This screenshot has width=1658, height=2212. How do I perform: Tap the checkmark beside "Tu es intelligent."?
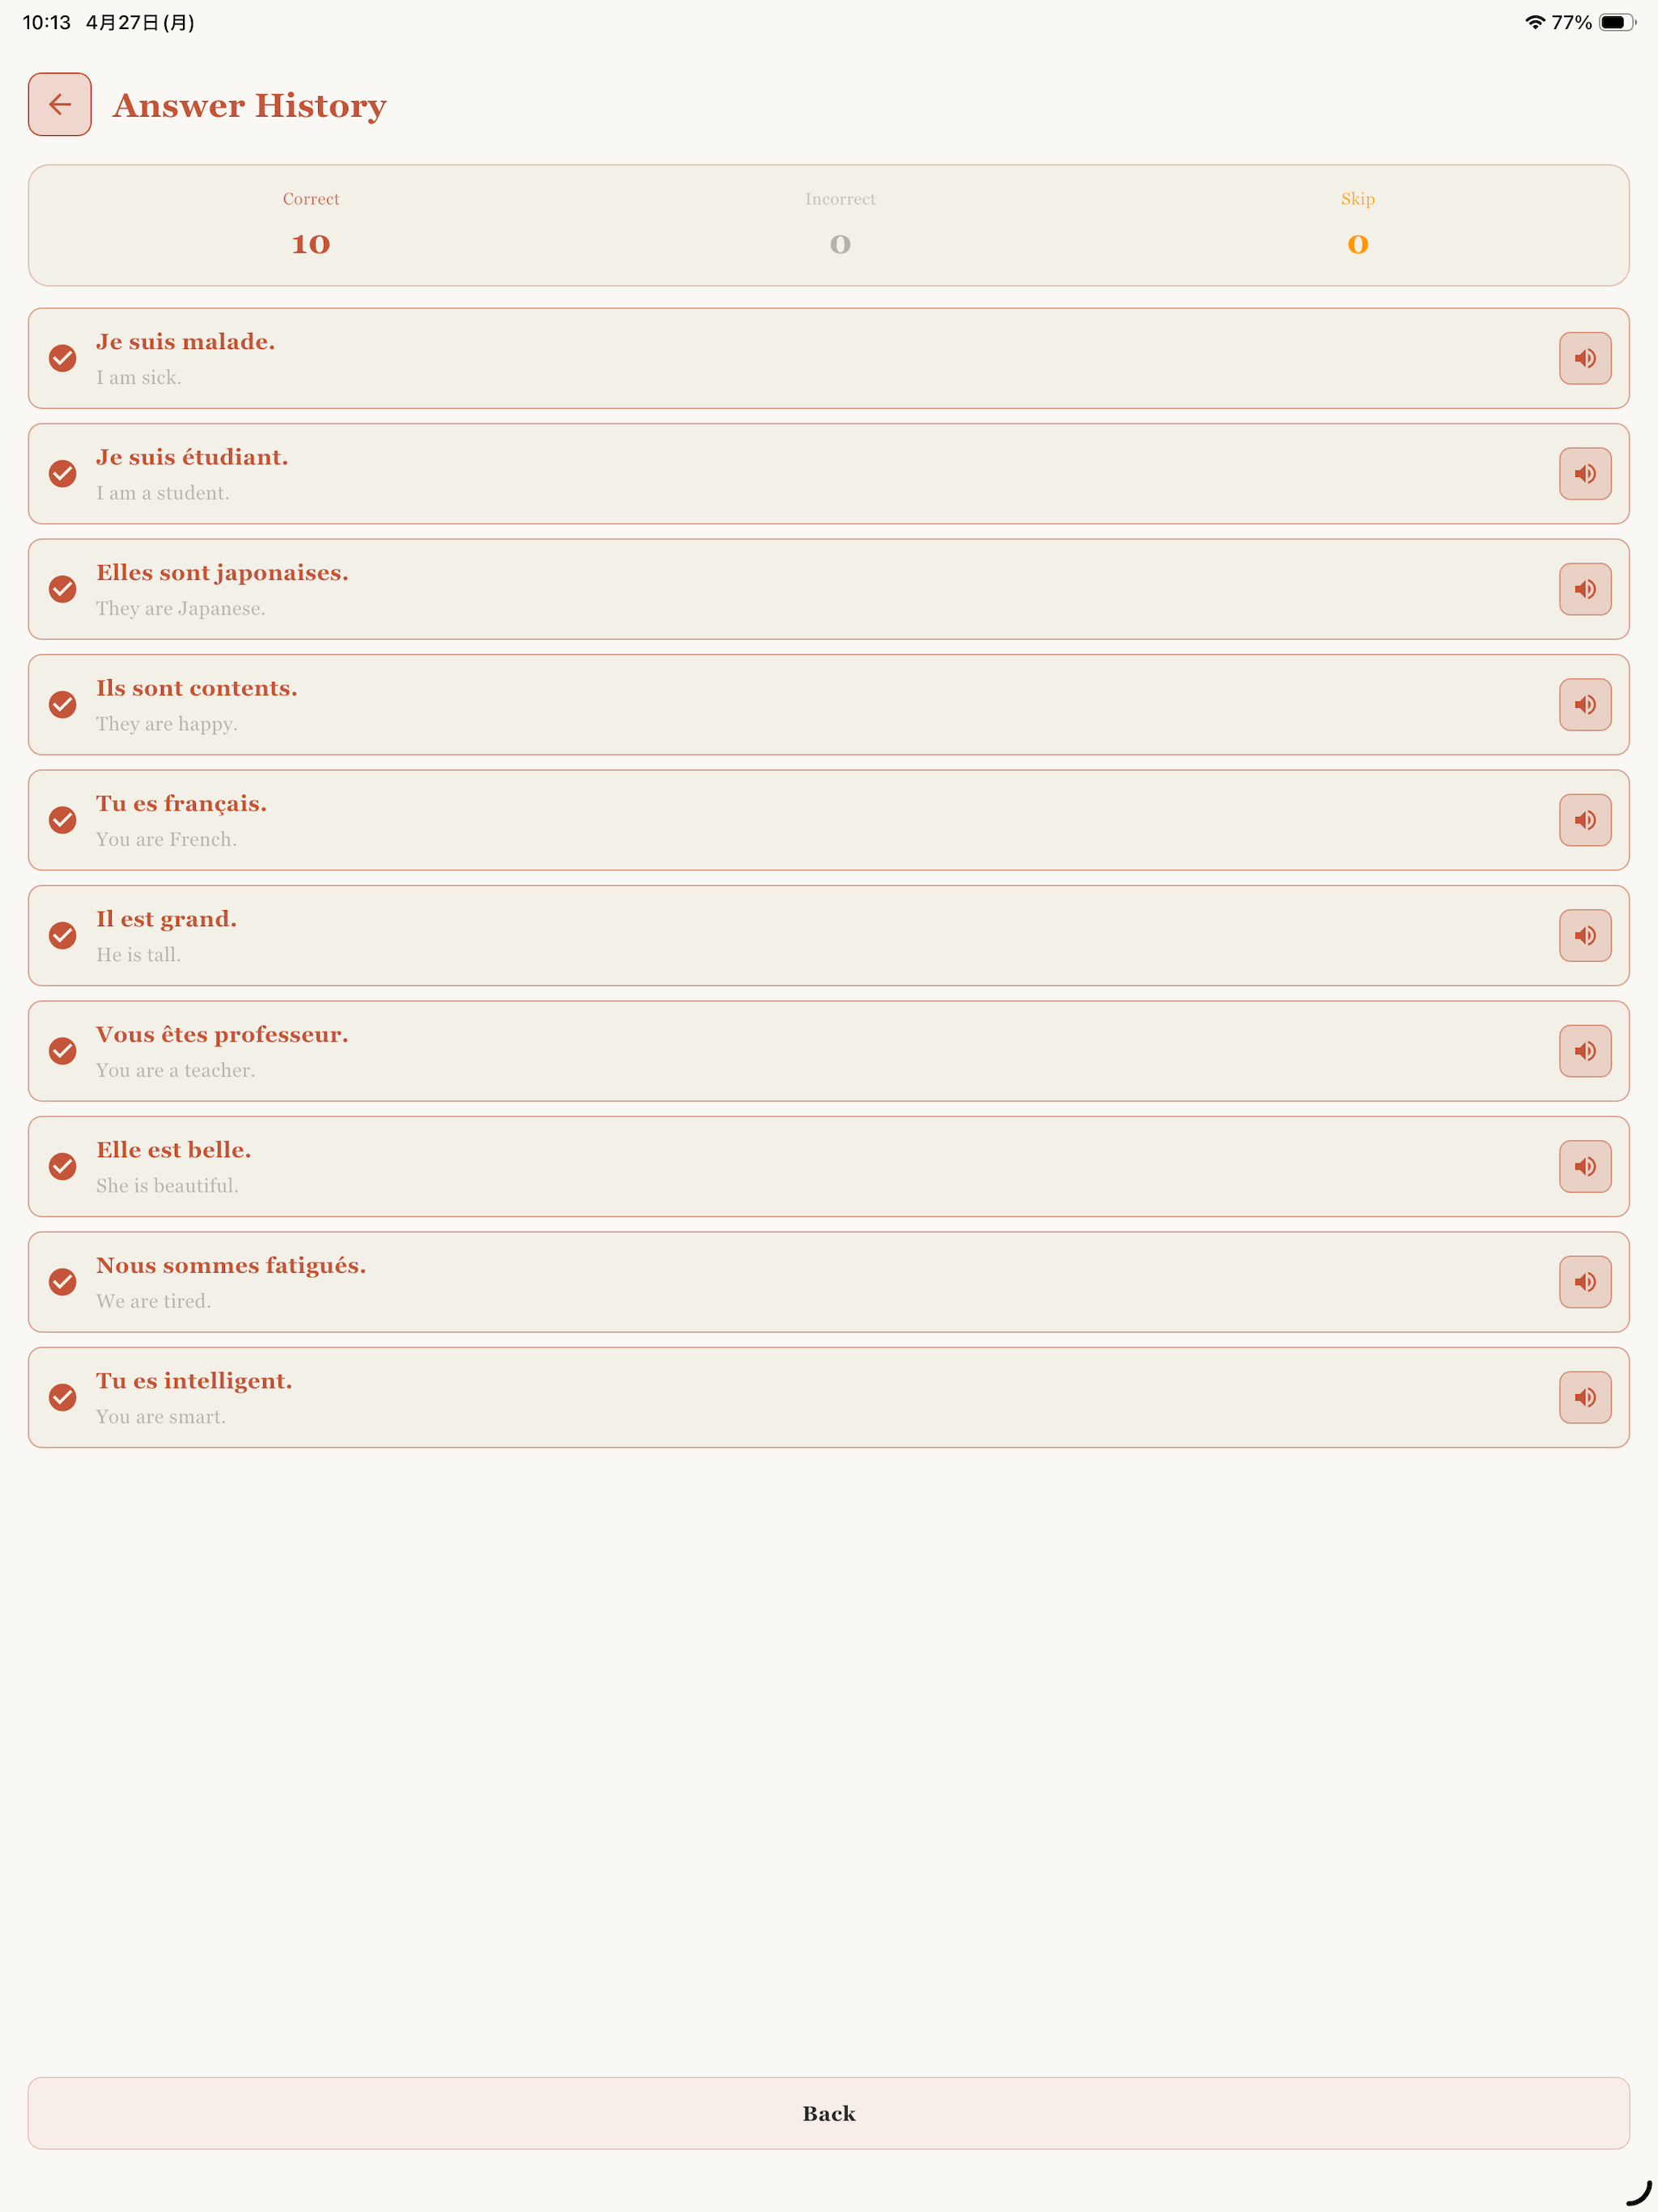coord(63,1398)
